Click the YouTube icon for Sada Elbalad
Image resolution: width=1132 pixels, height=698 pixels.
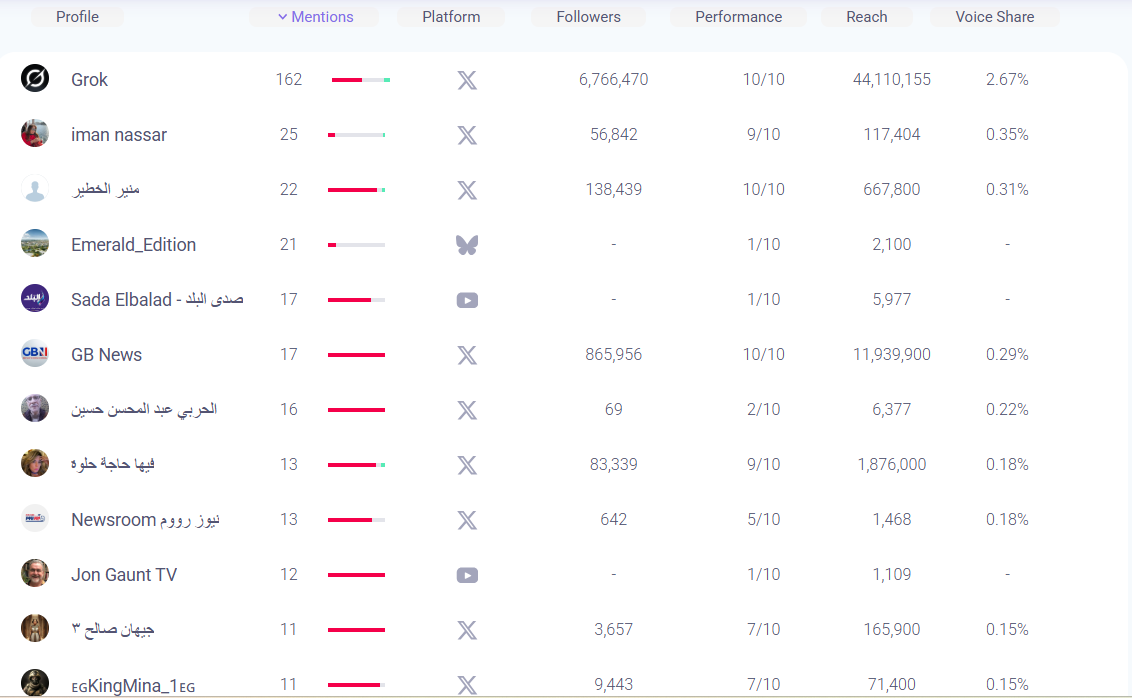467,300
